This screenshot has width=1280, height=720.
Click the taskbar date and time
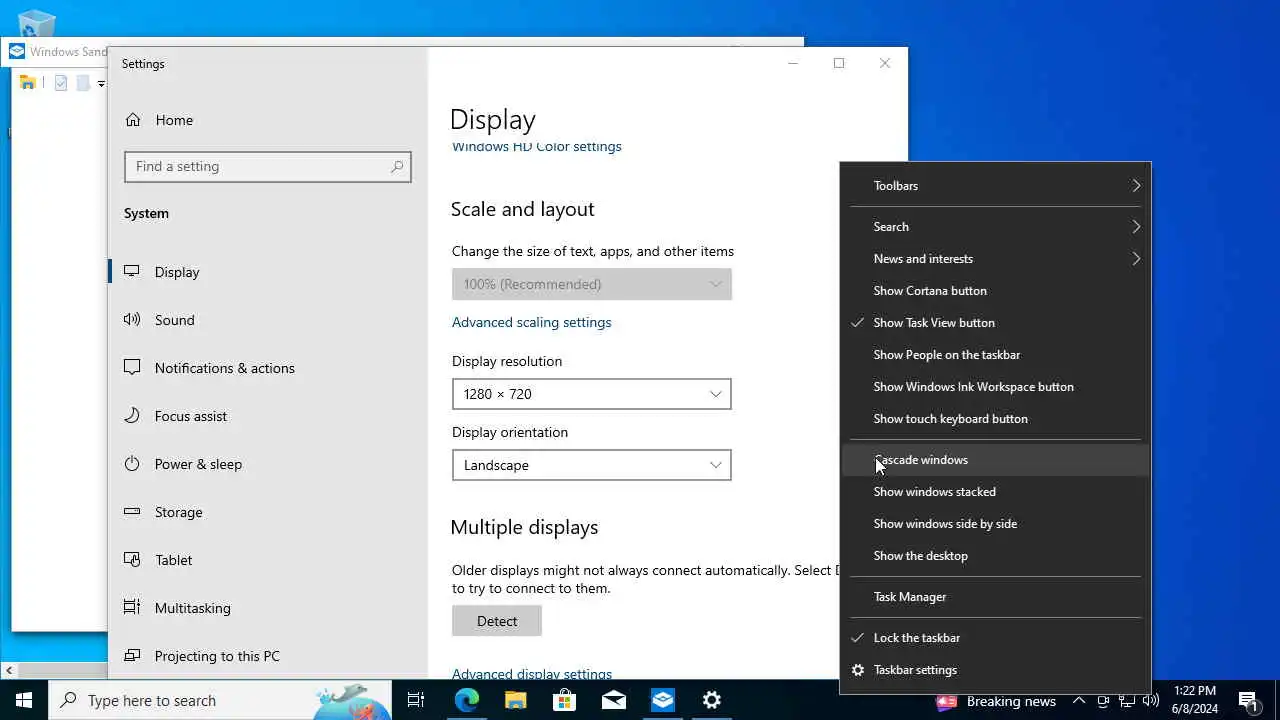point(1195,700)
